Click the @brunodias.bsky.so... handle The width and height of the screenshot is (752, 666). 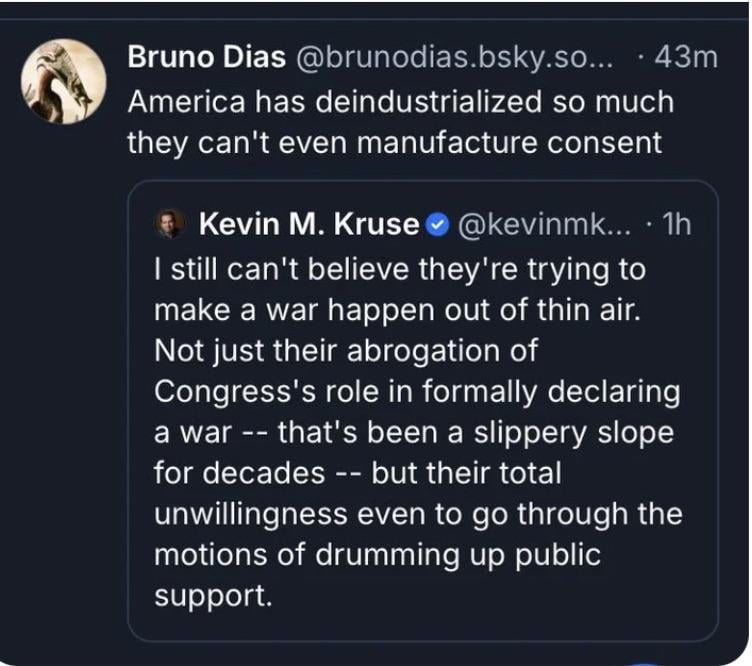tap(454, 58)
